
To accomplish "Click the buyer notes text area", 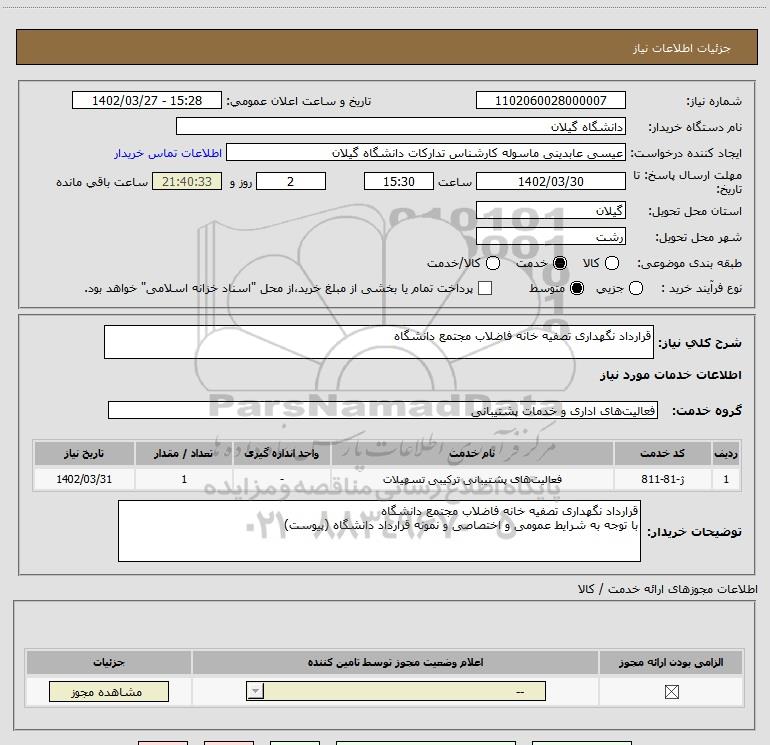I will [x=379, y=531].
